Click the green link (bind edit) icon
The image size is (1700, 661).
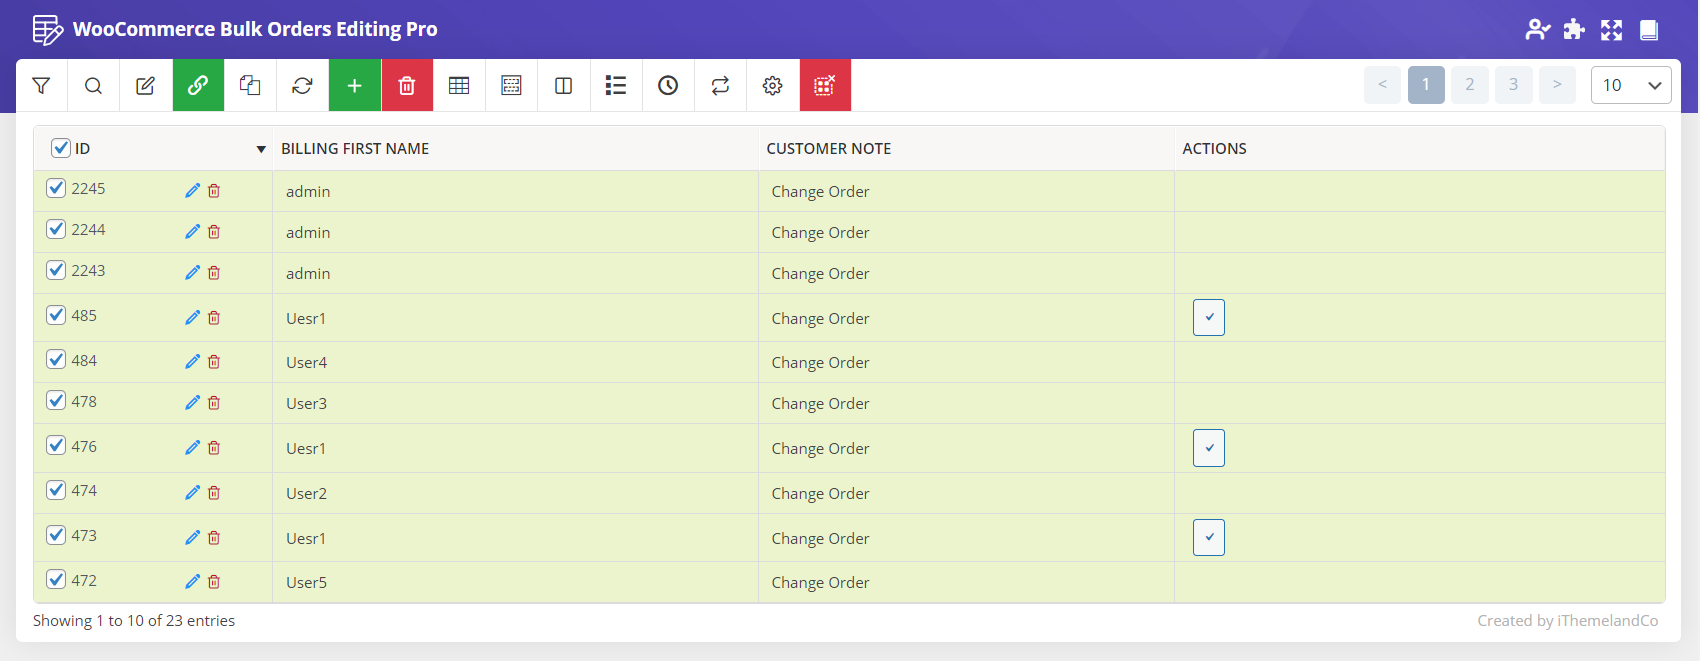198,86
